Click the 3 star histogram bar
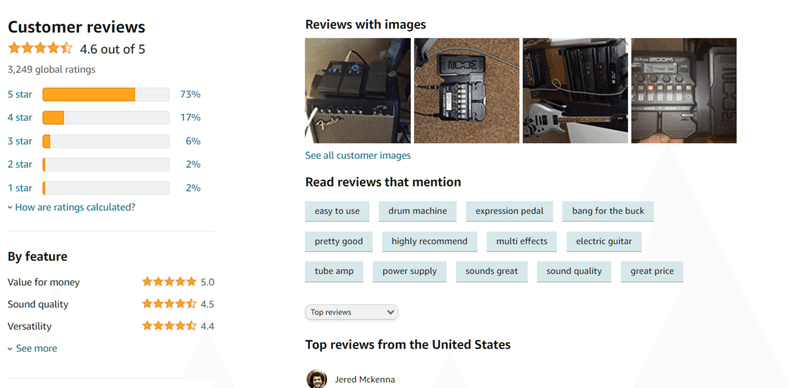 click(106, 141)
